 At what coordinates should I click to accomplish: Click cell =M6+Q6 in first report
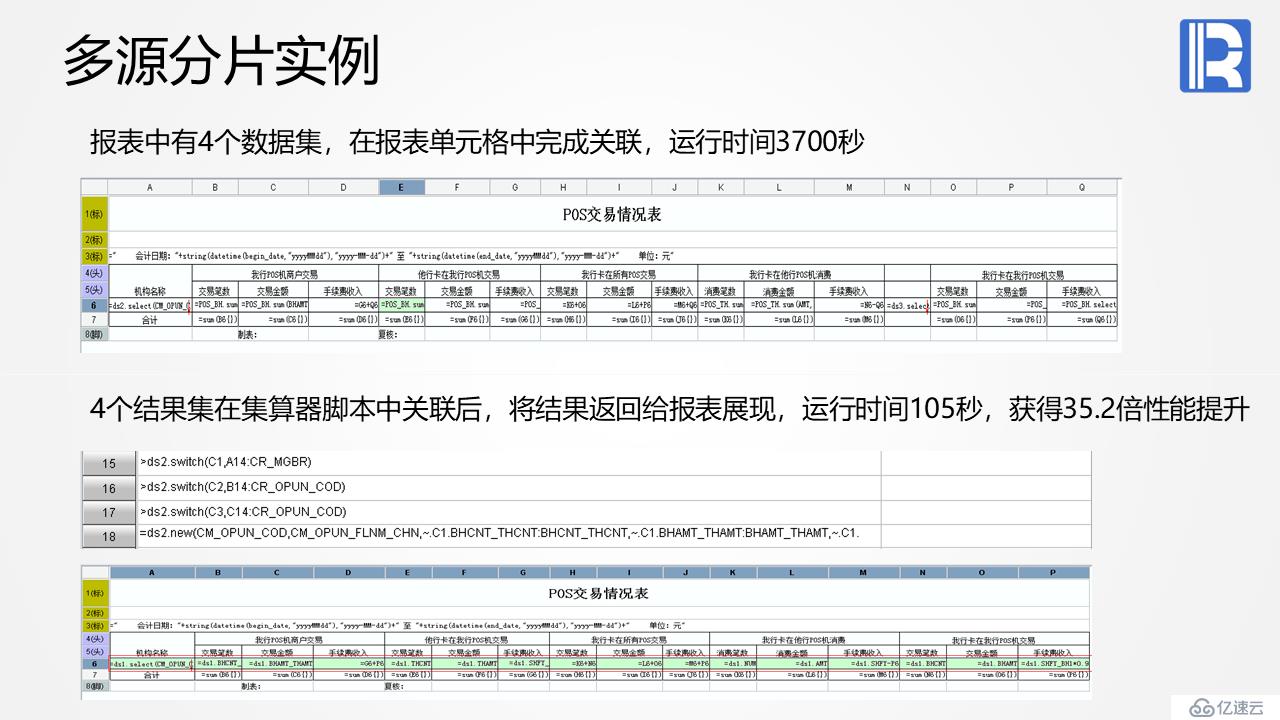point(675,305)
